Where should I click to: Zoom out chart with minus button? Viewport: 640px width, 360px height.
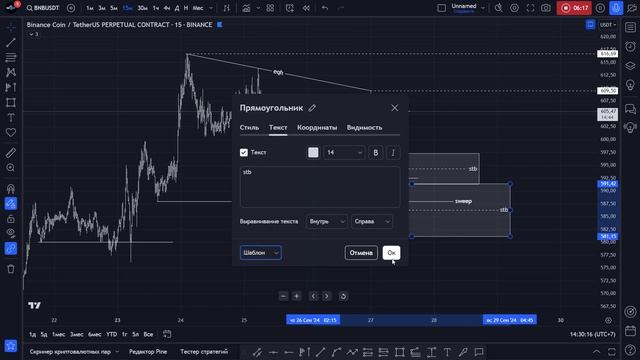tap(283, 296)
